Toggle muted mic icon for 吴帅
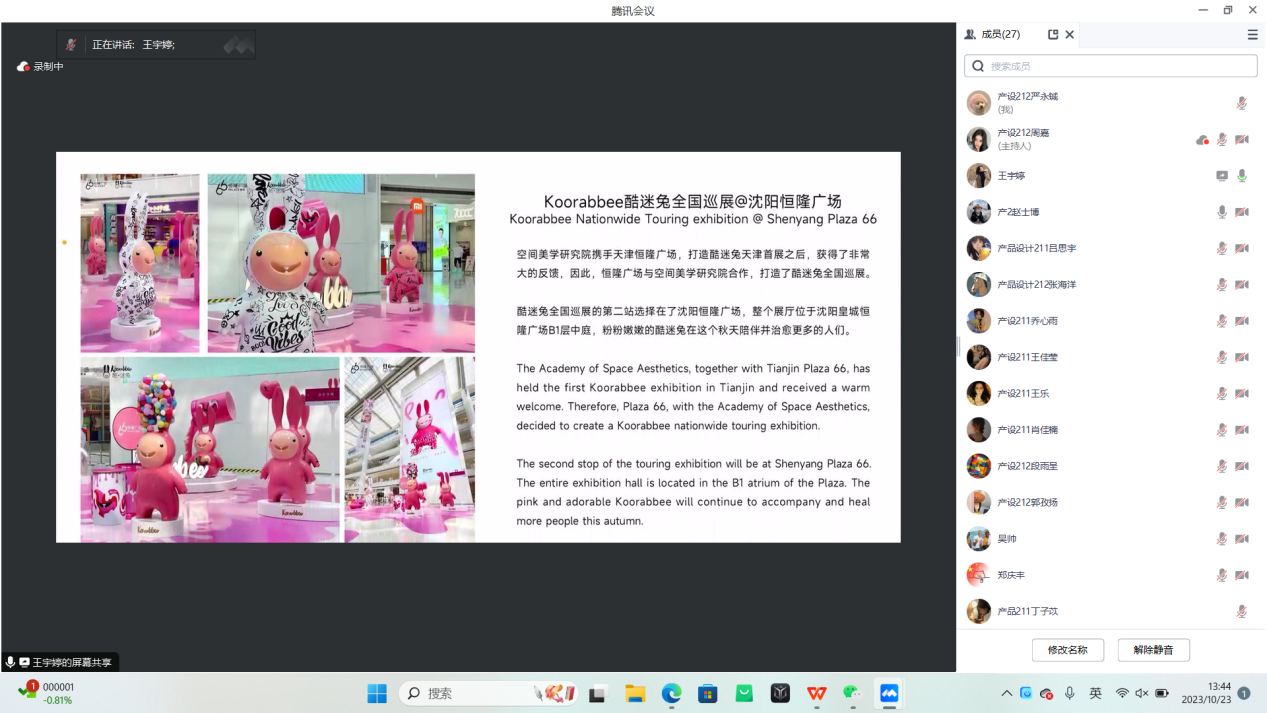 pyautogui.click(x=1222, y=539)
